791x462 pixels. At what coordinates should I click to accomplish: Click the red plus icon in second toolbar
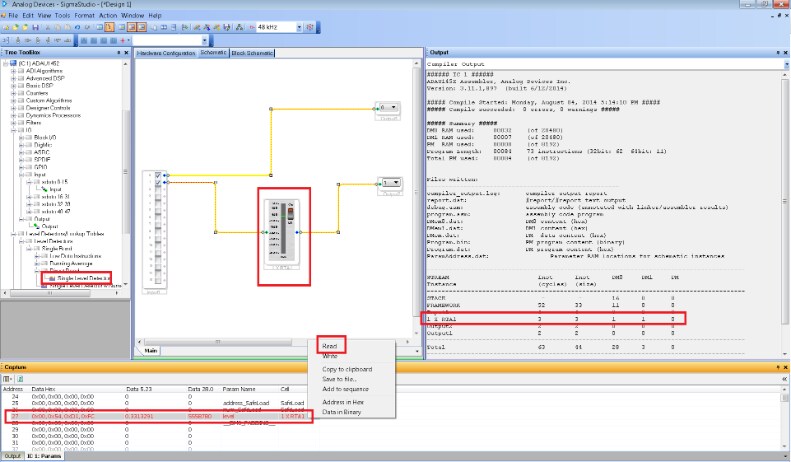point(123,40)
